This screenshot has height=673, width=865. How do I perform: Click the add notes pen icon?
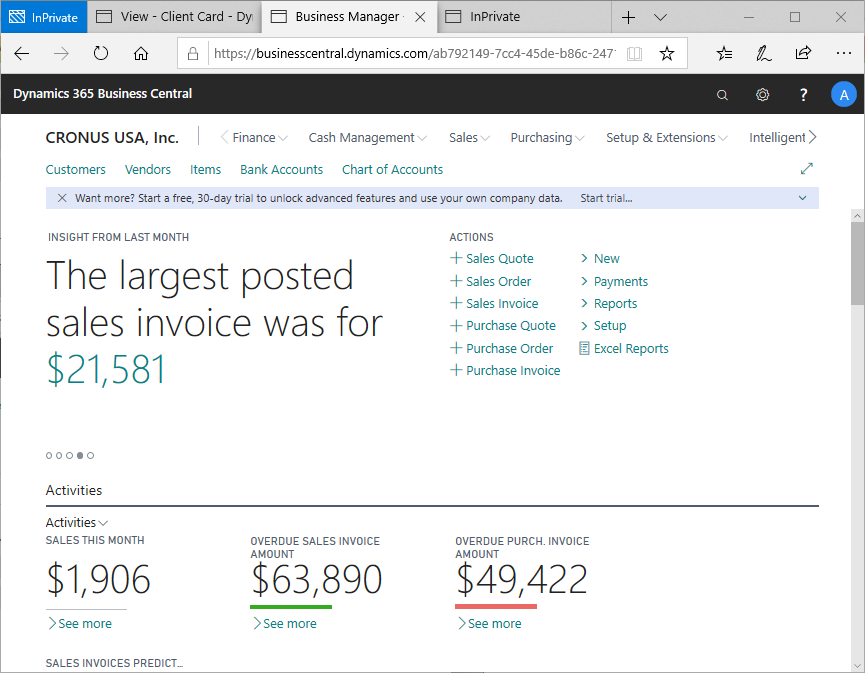coord(763,54)
